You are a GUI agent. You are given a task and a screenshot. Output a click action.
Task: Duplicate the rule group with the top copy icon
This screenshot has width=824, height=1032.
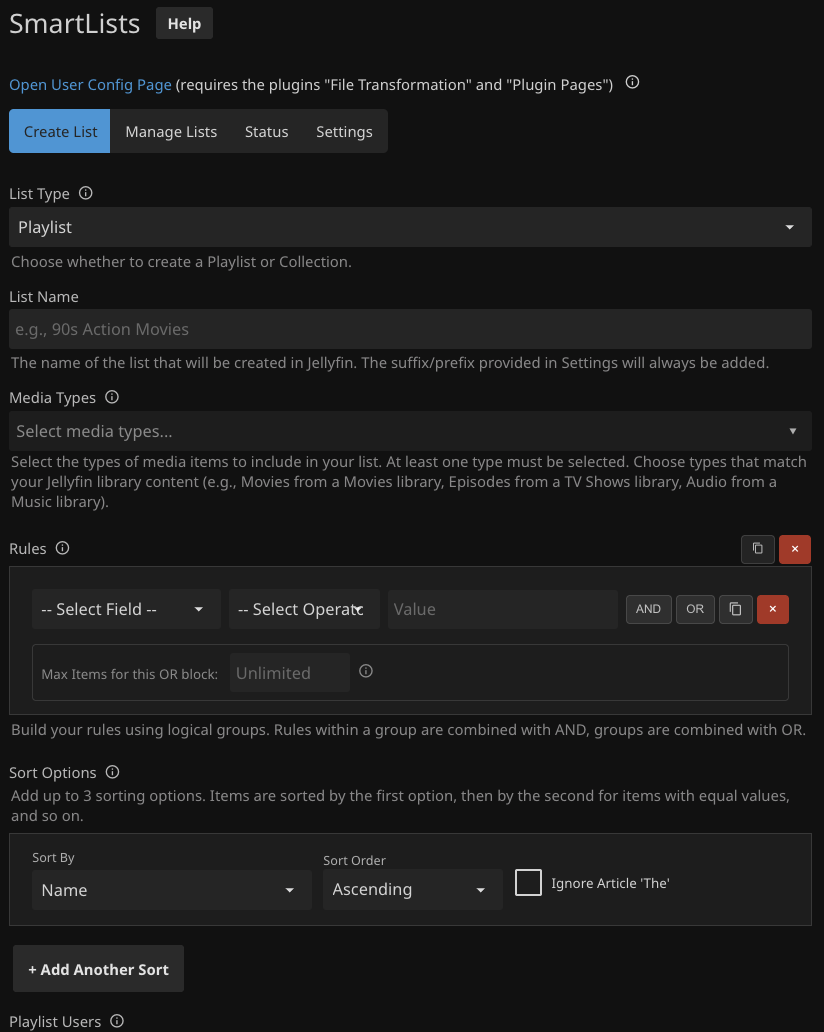758,549
